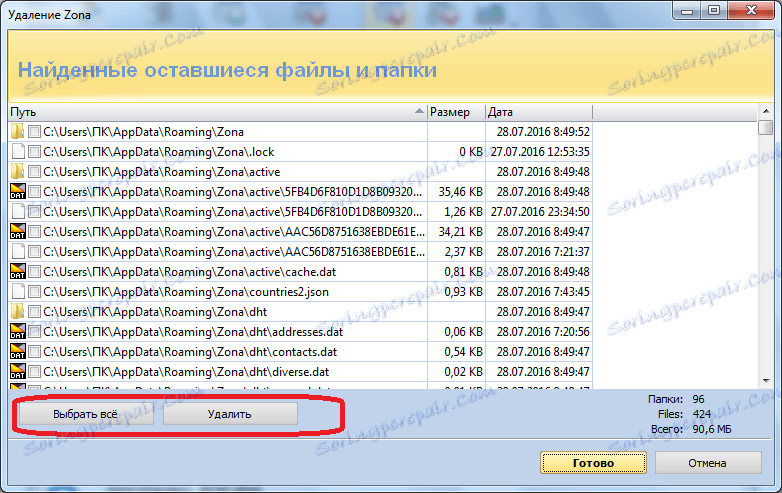Click the date 28.07.2016 7:21:37
782x493 pixels.
pyautogui.click(x=543, y=251)
